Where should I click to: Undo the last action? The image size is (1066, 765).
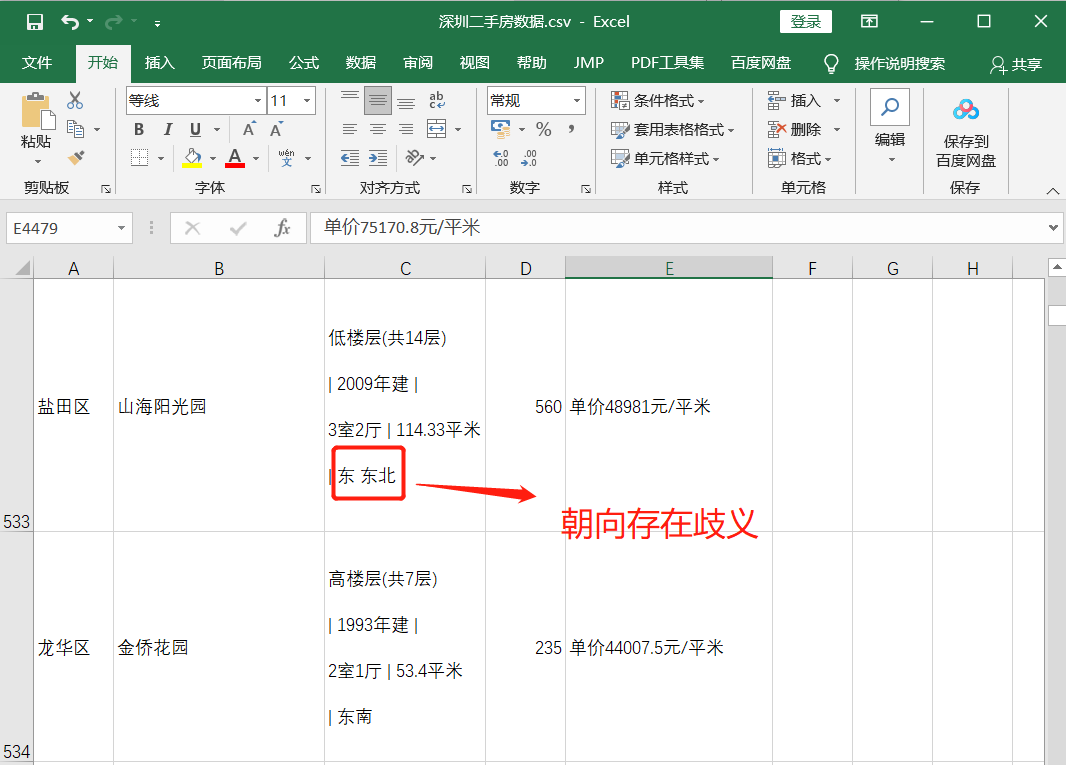point(69,22)
